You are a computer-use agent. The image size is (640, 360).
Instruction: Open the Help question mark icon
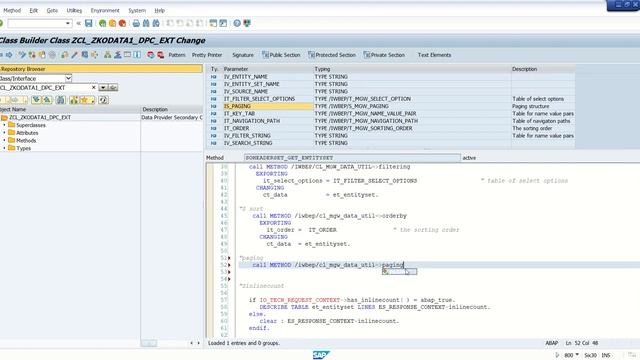(x=237, y=23)
